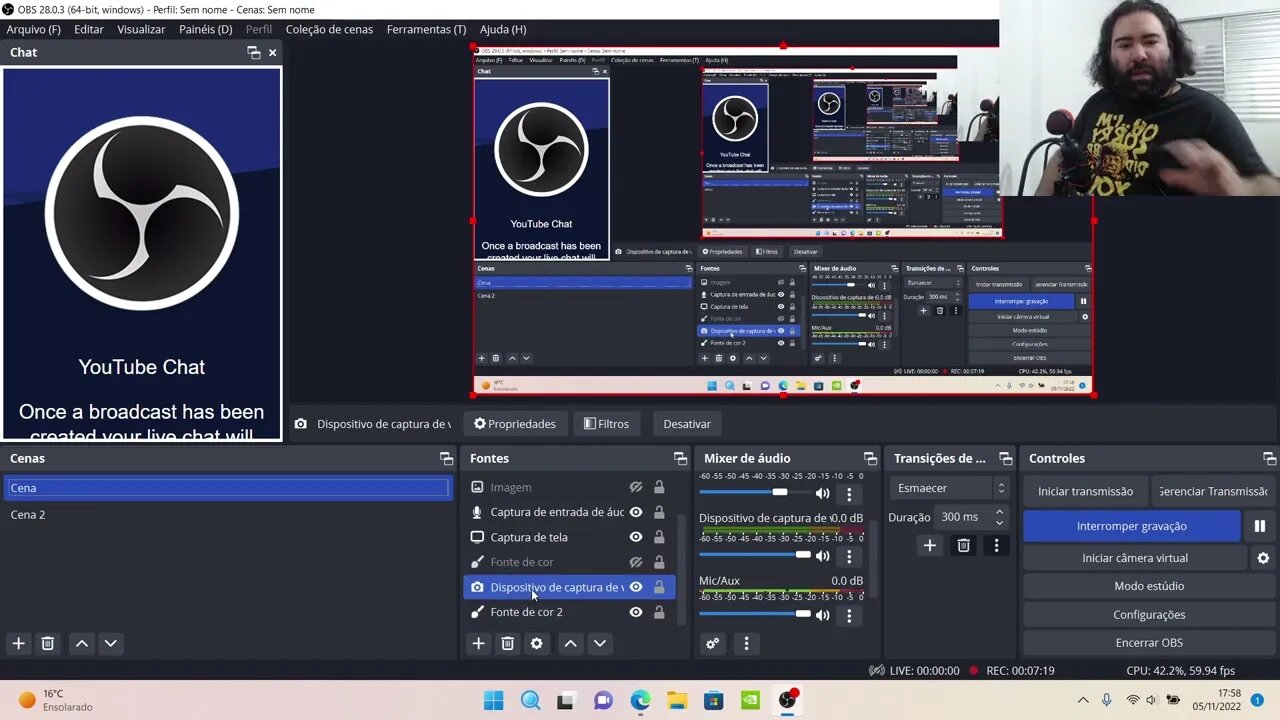
Task: Show the Imagem source
Action: [x=635, y=487]
